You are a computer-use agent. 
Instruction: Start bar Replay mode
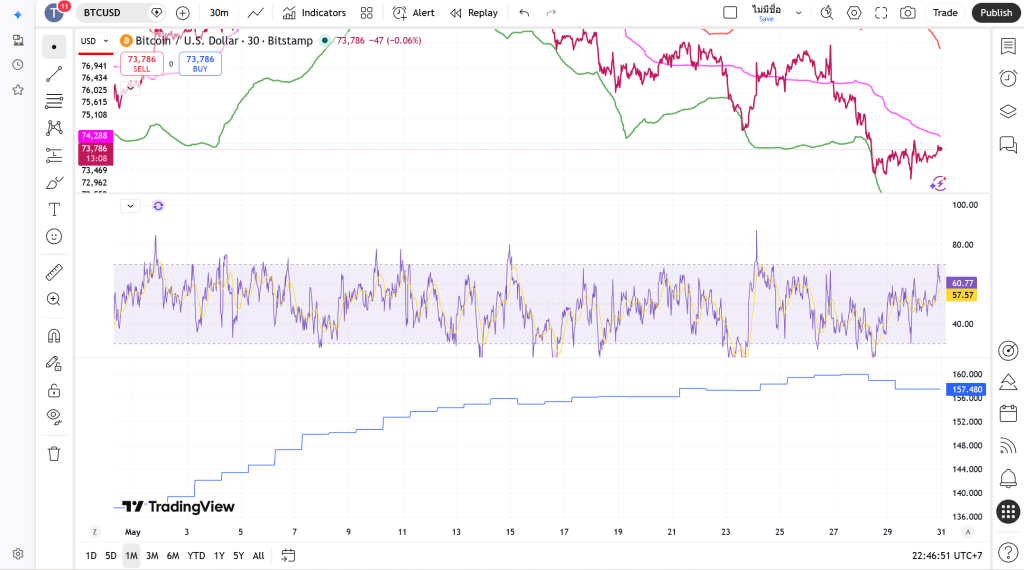(x=474, y=12)
